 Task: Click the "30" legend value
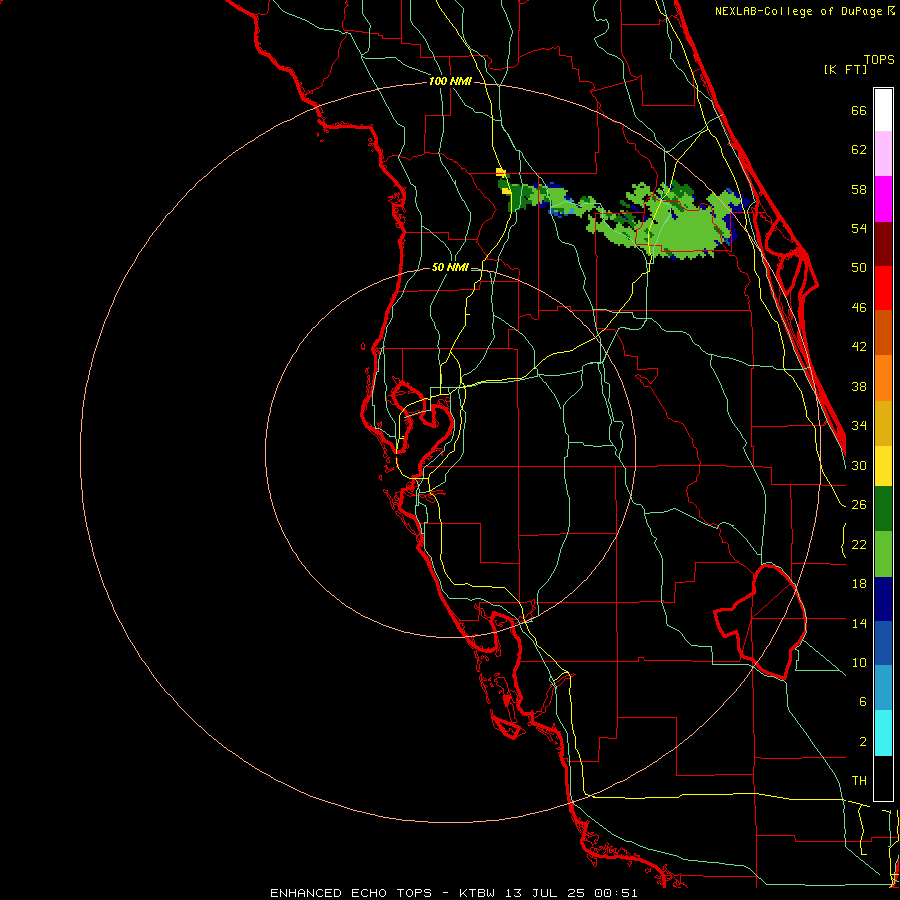pyautogui.click(x=859, y=465)
